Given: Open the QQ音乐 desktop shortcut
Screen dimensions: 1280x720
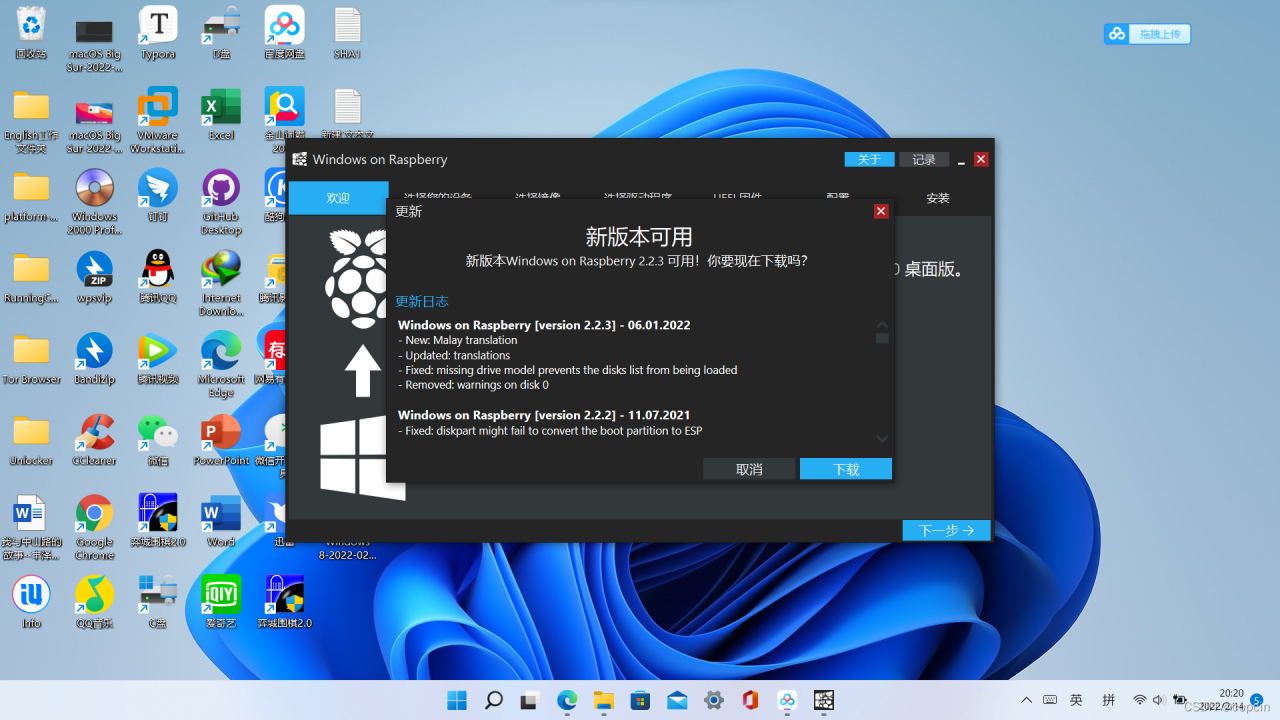Looking at the screenshot, I should (x=95, y=603).
